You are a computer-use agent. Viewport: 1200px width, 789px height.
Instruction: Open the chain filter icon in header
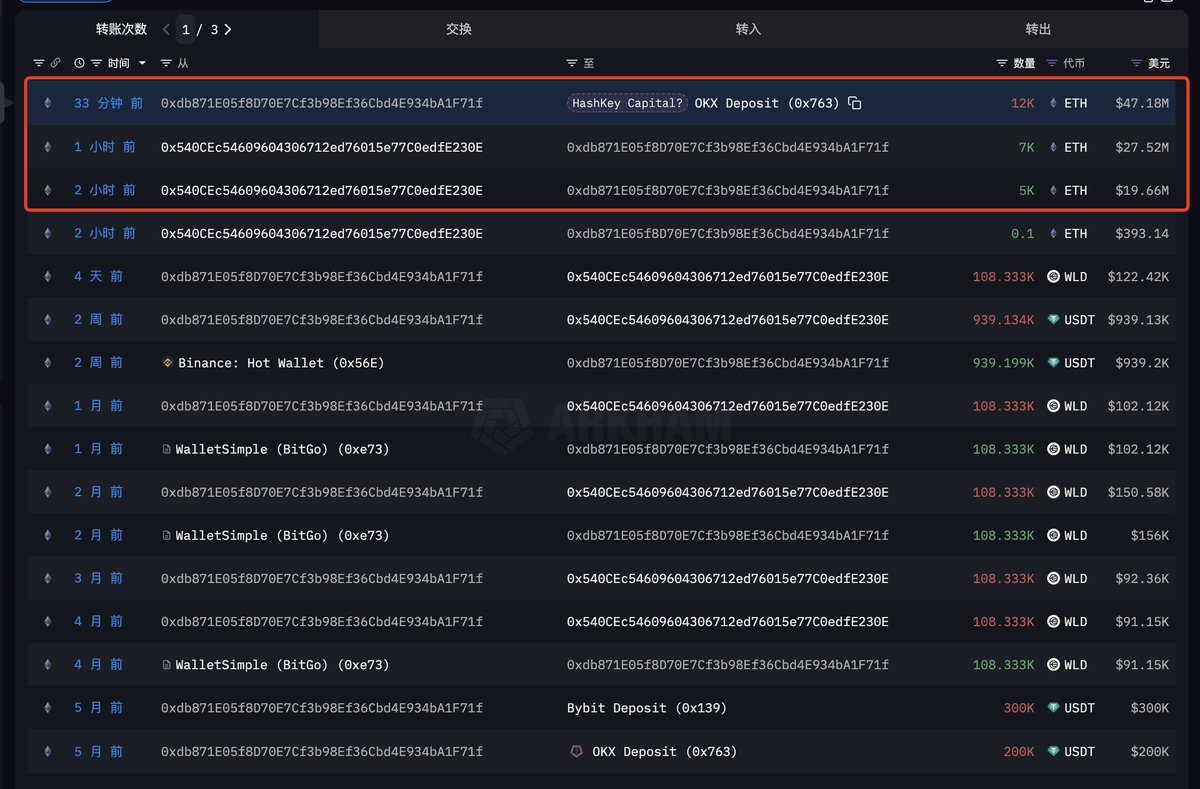39,63
